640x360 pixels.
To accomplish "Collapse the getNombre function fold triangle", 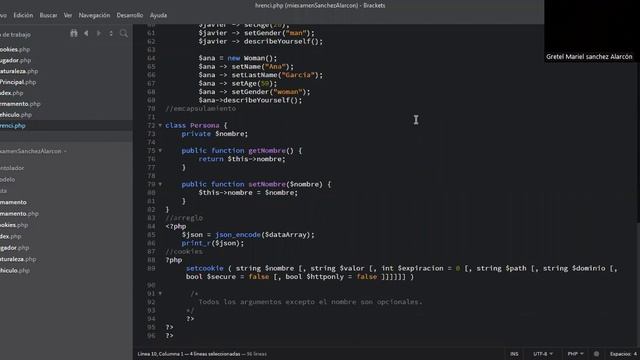I will [x=160, y=151].
